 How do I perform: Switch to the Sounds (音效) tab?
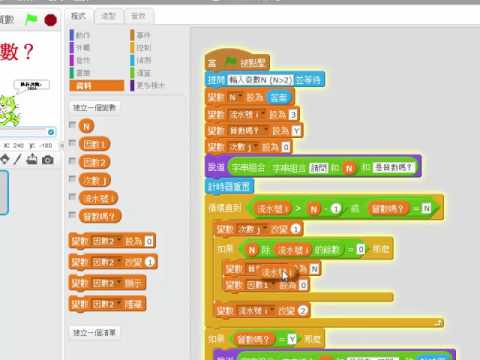(x=138, y=16)
